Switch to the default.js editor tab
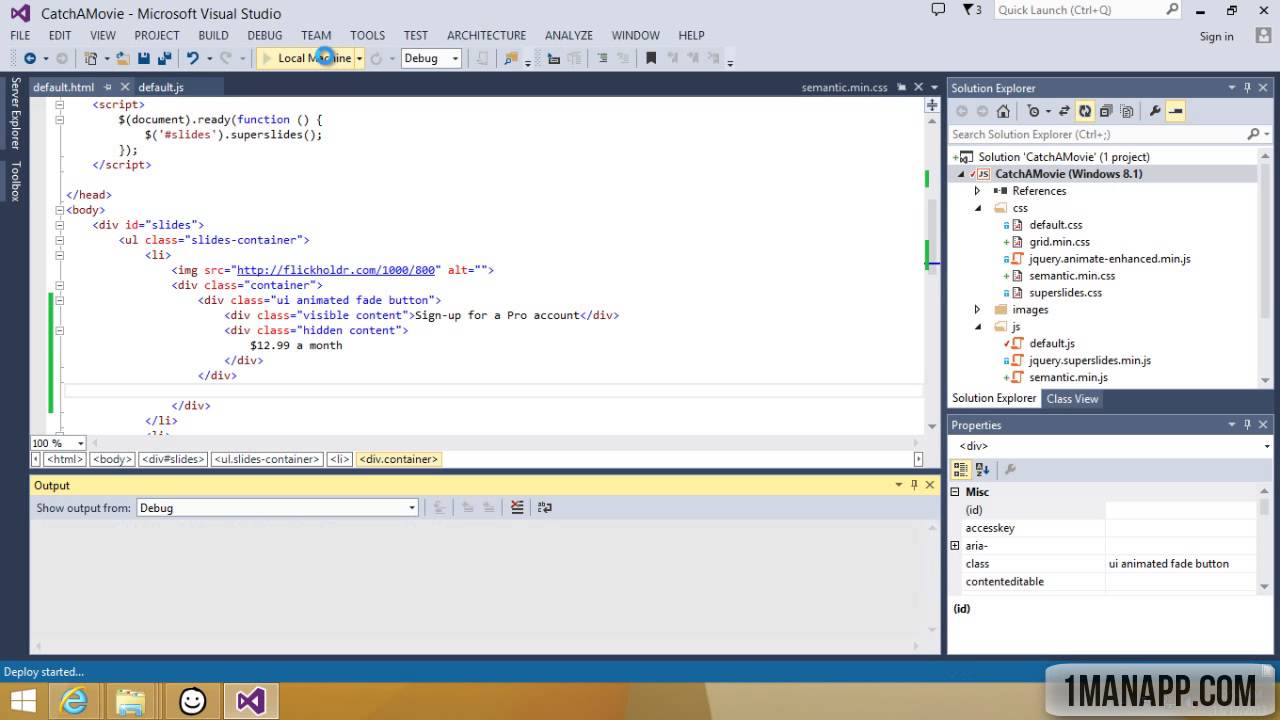1280x720 pixels. click(161, 87)
